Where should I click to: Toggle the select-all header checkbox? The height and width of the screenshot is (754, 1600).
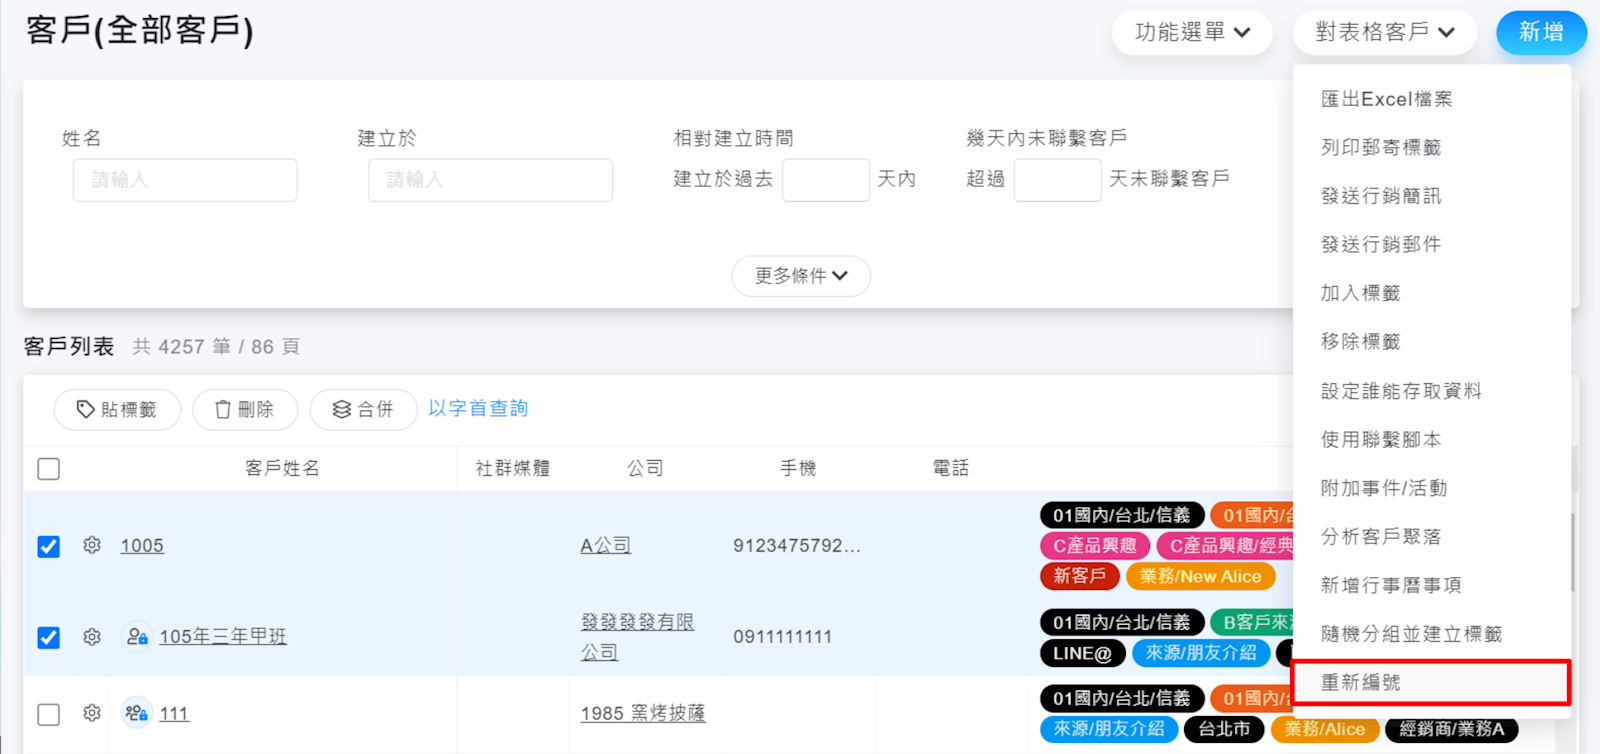pos(48,469)
